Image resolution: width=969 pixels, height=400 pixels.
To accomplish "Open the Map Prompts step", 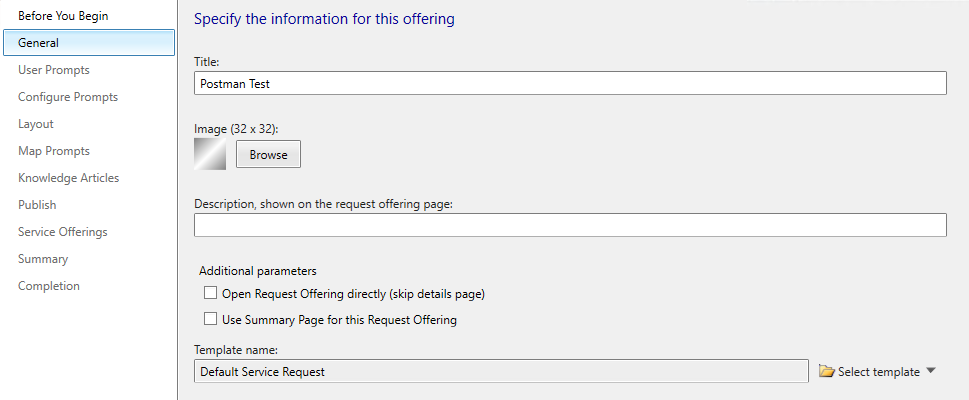I will tap(54, 151).
